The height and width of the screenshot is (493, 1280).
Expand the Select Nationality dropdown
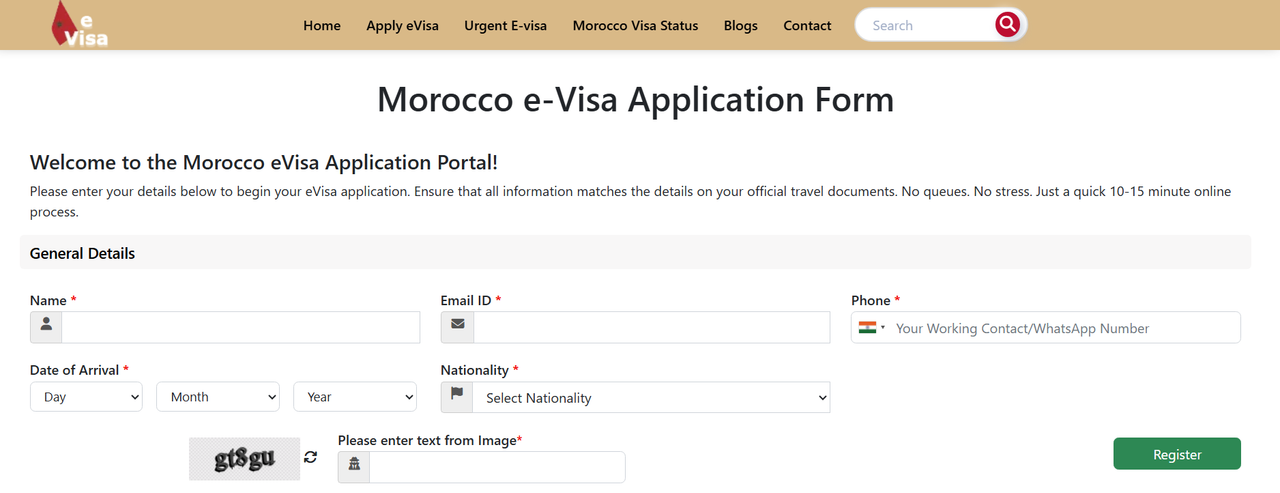tap(651, 398)
